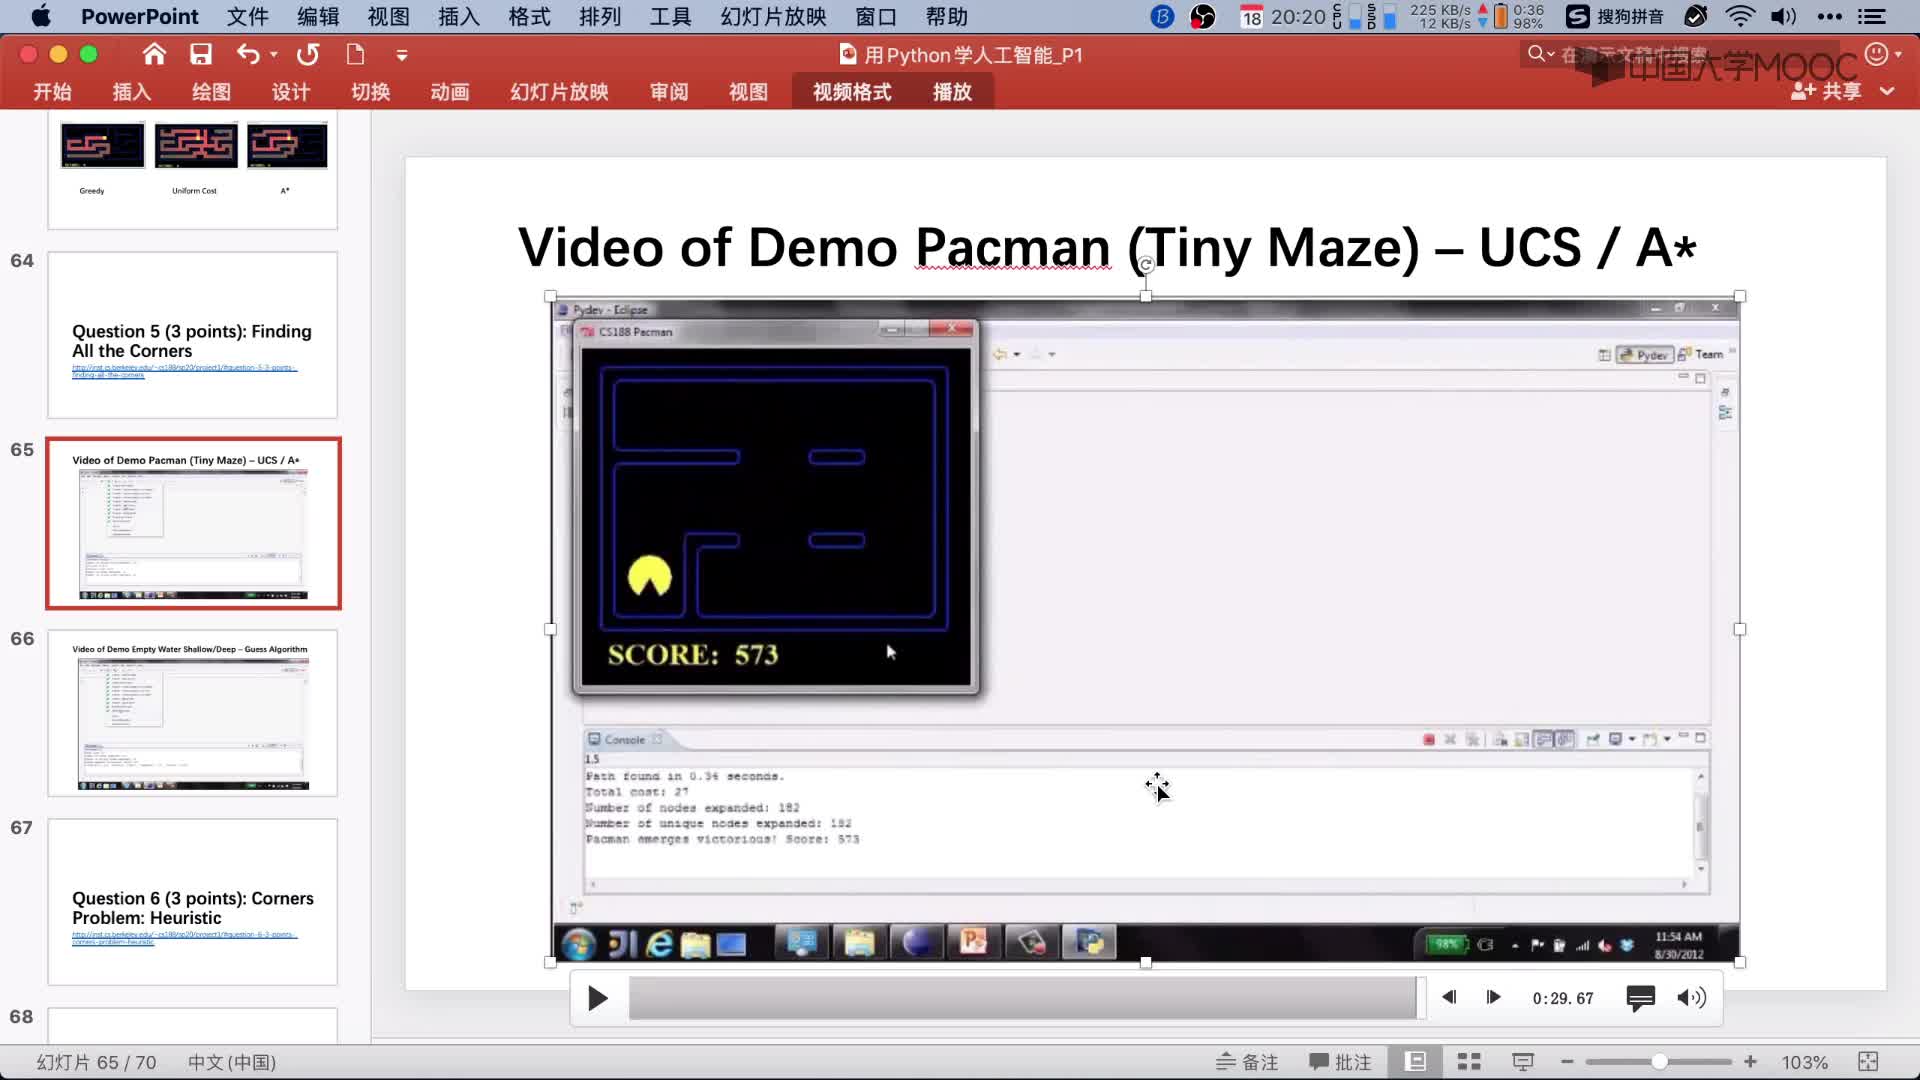Screen dimensions: 1920x1080
Task: Click the video rotation handle
Action: 1146,264
